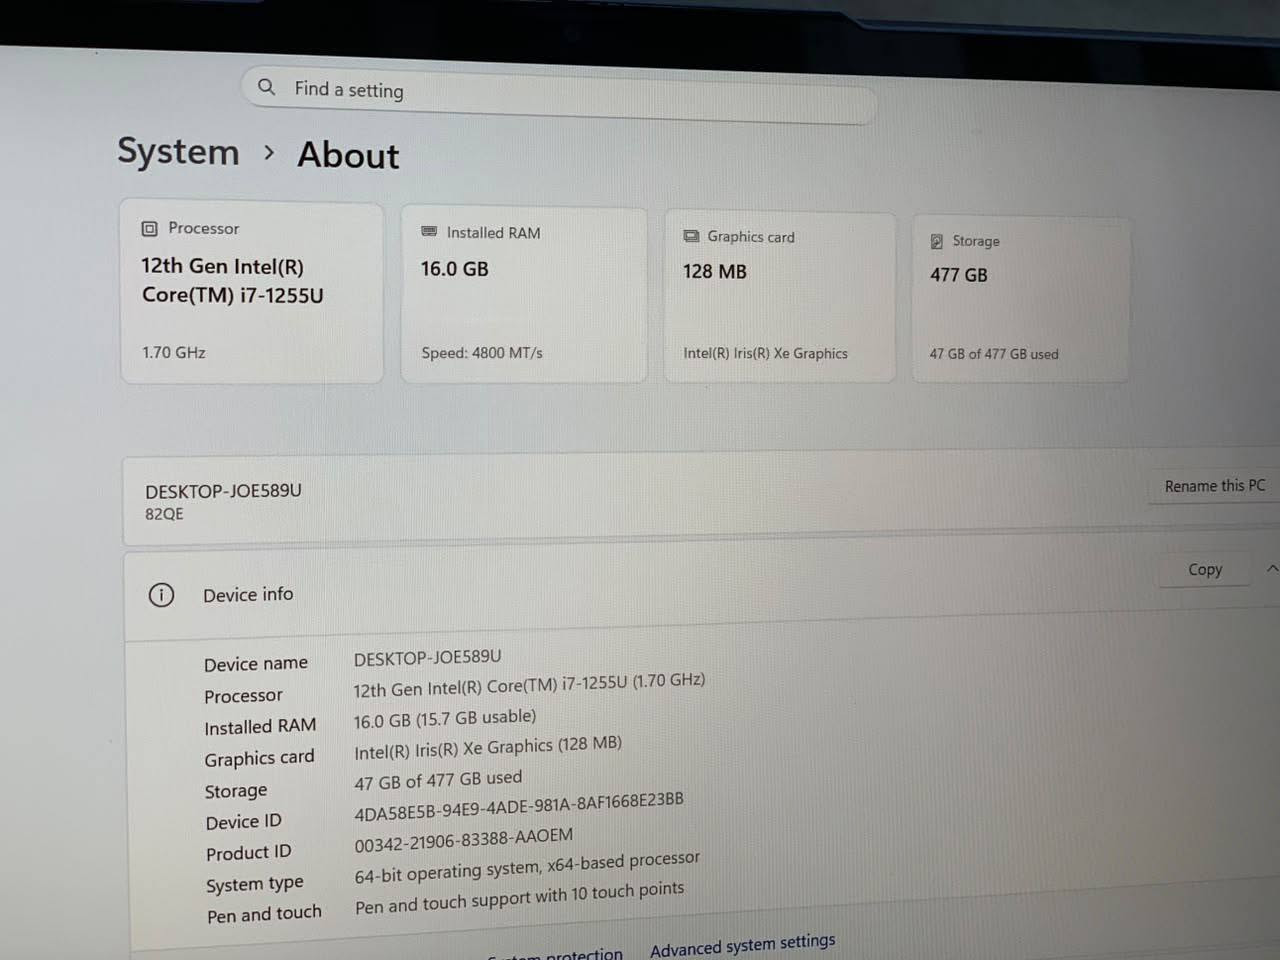
Task: Click the 64-bit operating system value
Action: (x=527, y=868)
